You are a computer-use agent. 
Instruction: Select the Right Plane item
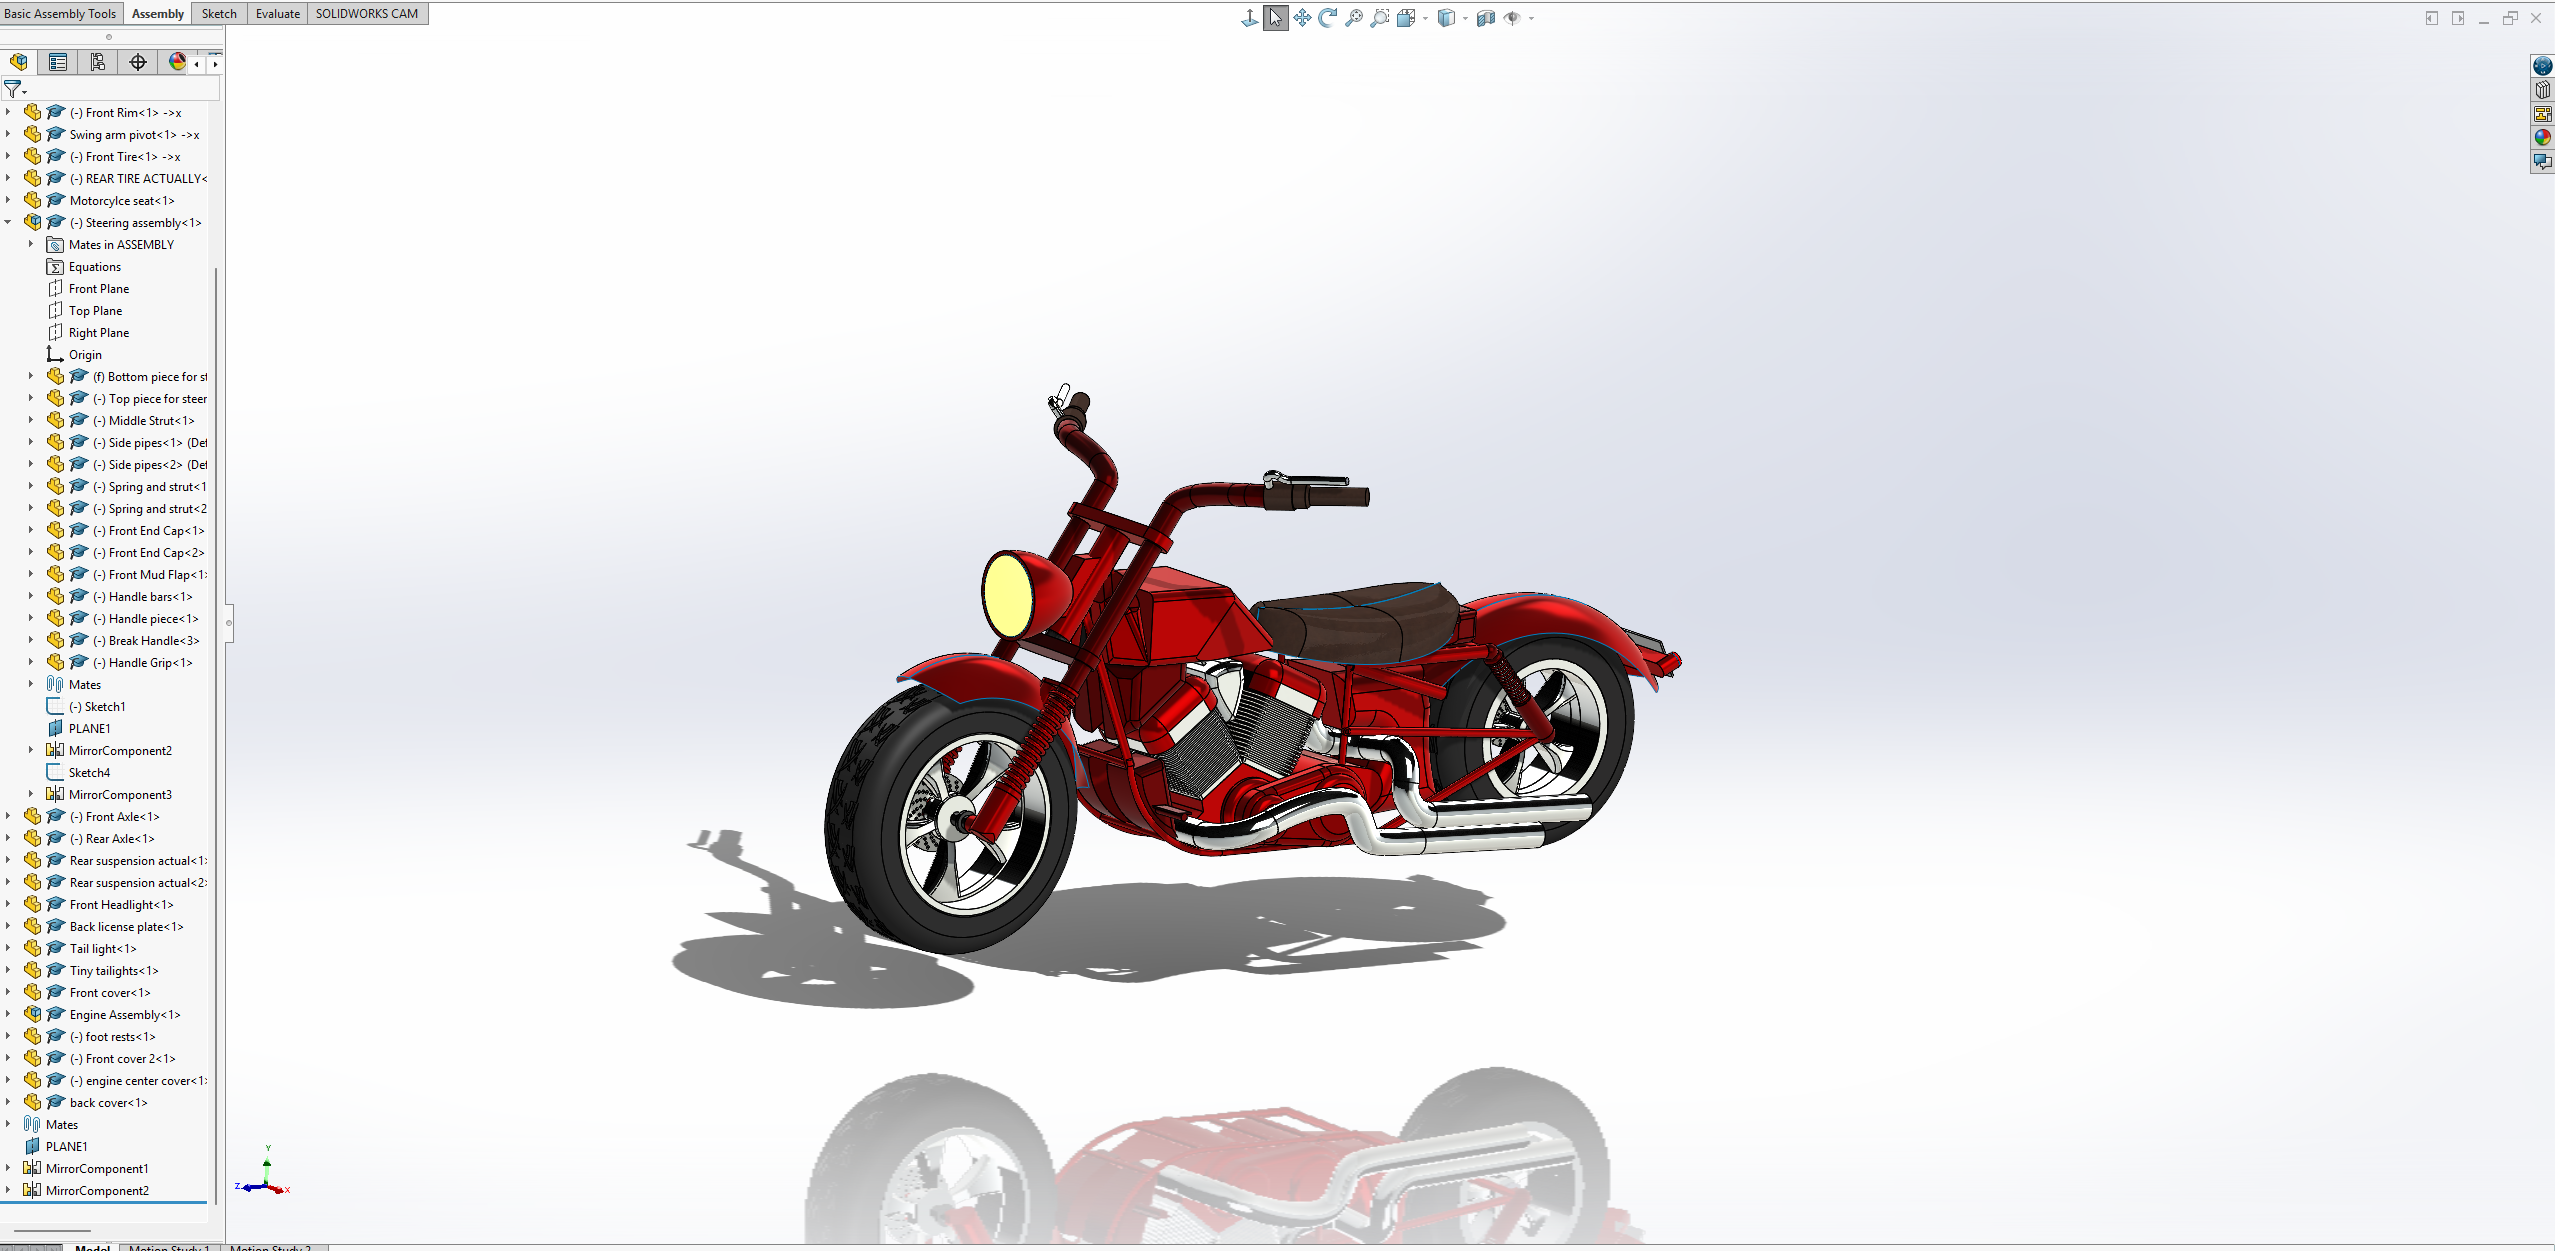tap(98, 333)
